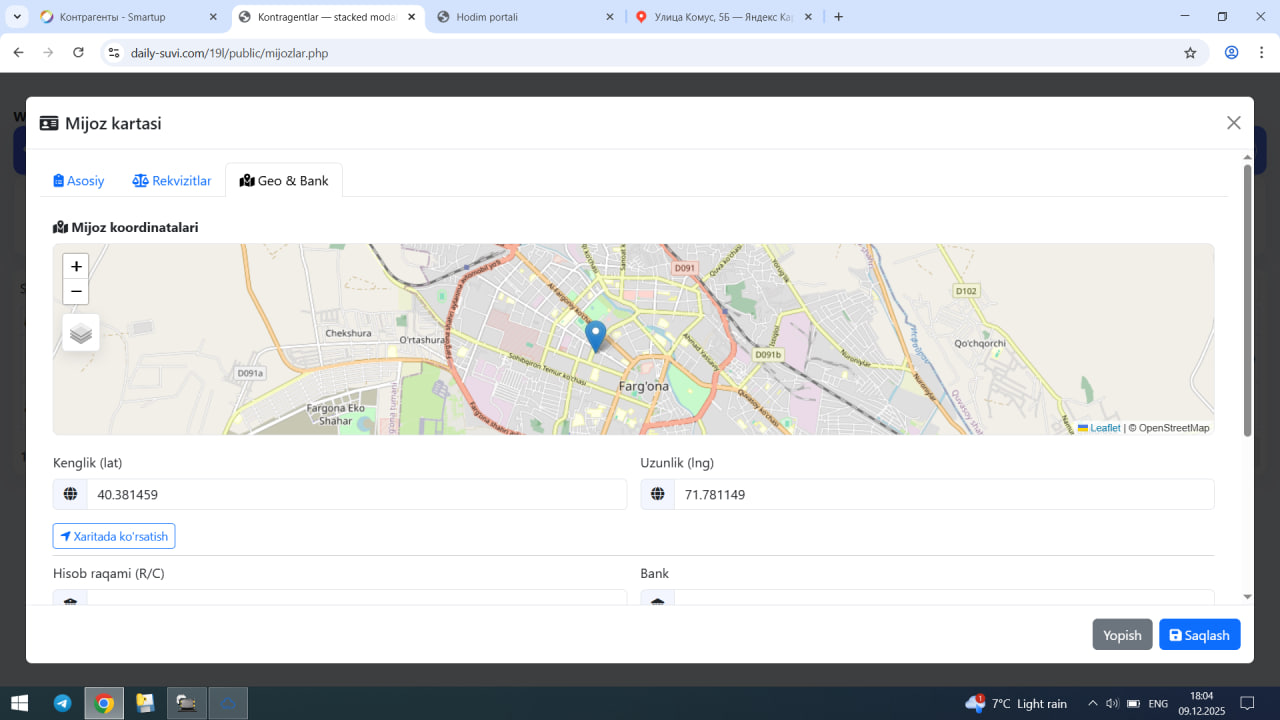Select the Geo & Bank tab
The width and height of the screenshot is (1280, 720).
tap(284, 181)
